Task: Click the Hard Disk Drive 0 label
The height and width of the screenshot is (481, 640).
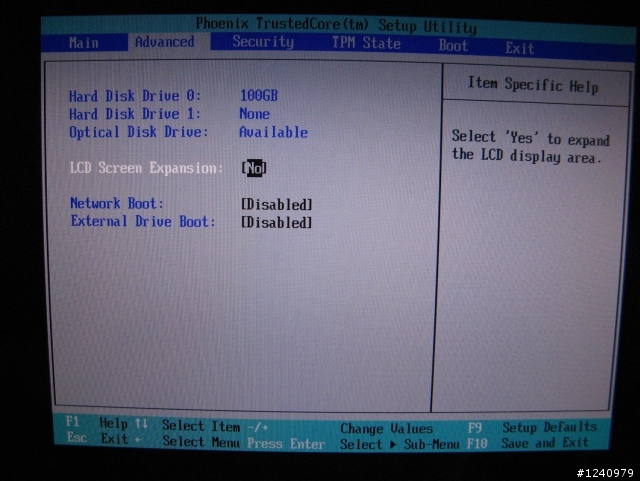Action: [x=135, y=96]
